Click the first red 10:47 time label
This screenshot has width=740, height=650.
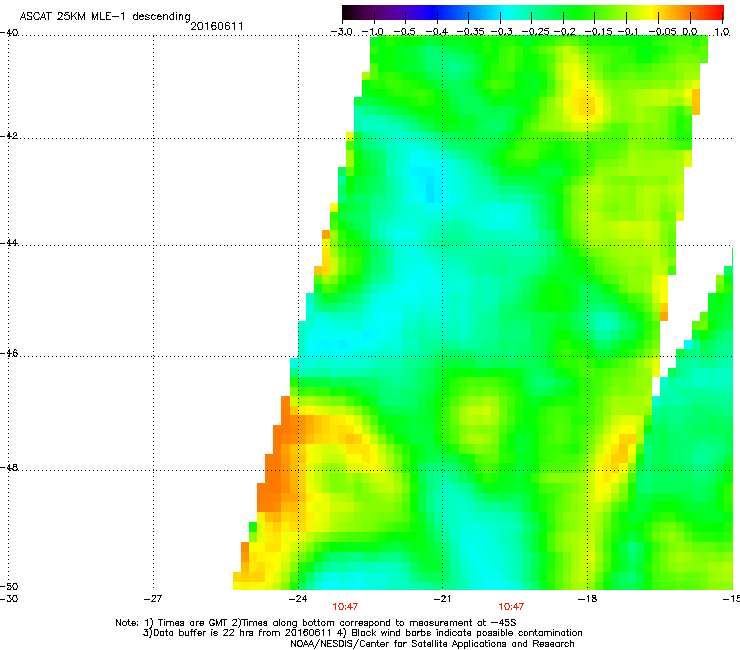[x=345, y=607]
